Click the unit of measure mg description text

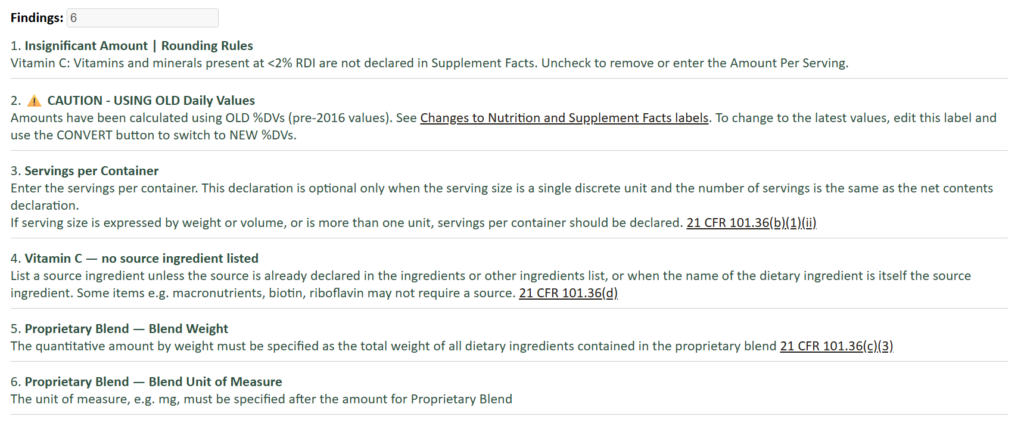260,399
